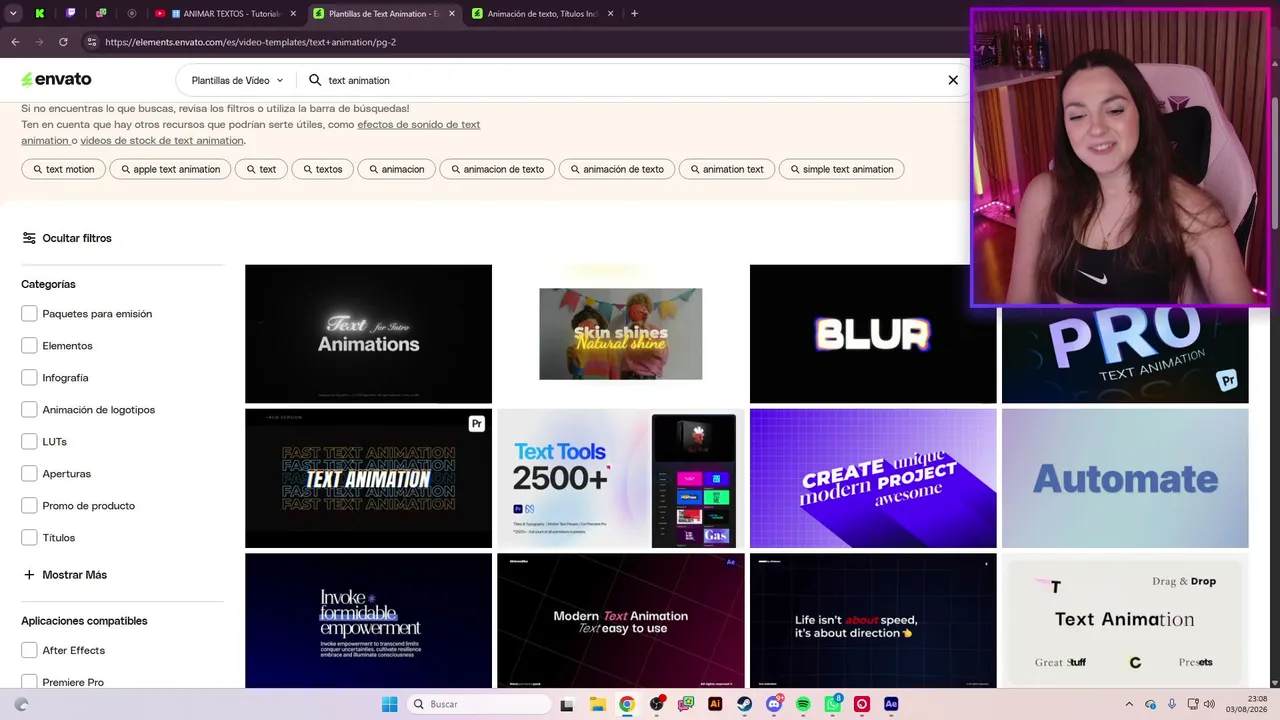Enable the Animación de logotipos filter
Viewport: 1280px width, 720px height.
(x=29, y=410)
